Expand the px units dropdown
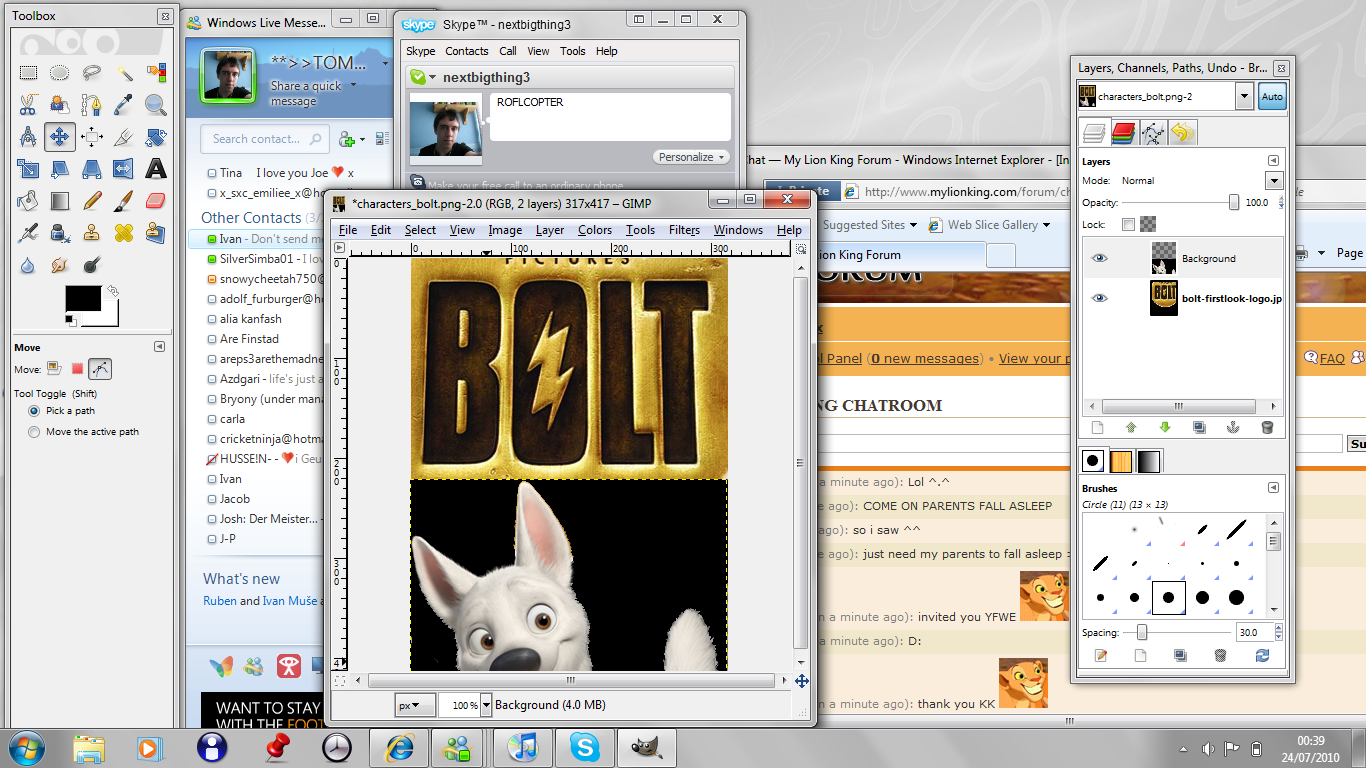Image resolution: width=1366 pixels, height=768 pixels. [414, 705]
